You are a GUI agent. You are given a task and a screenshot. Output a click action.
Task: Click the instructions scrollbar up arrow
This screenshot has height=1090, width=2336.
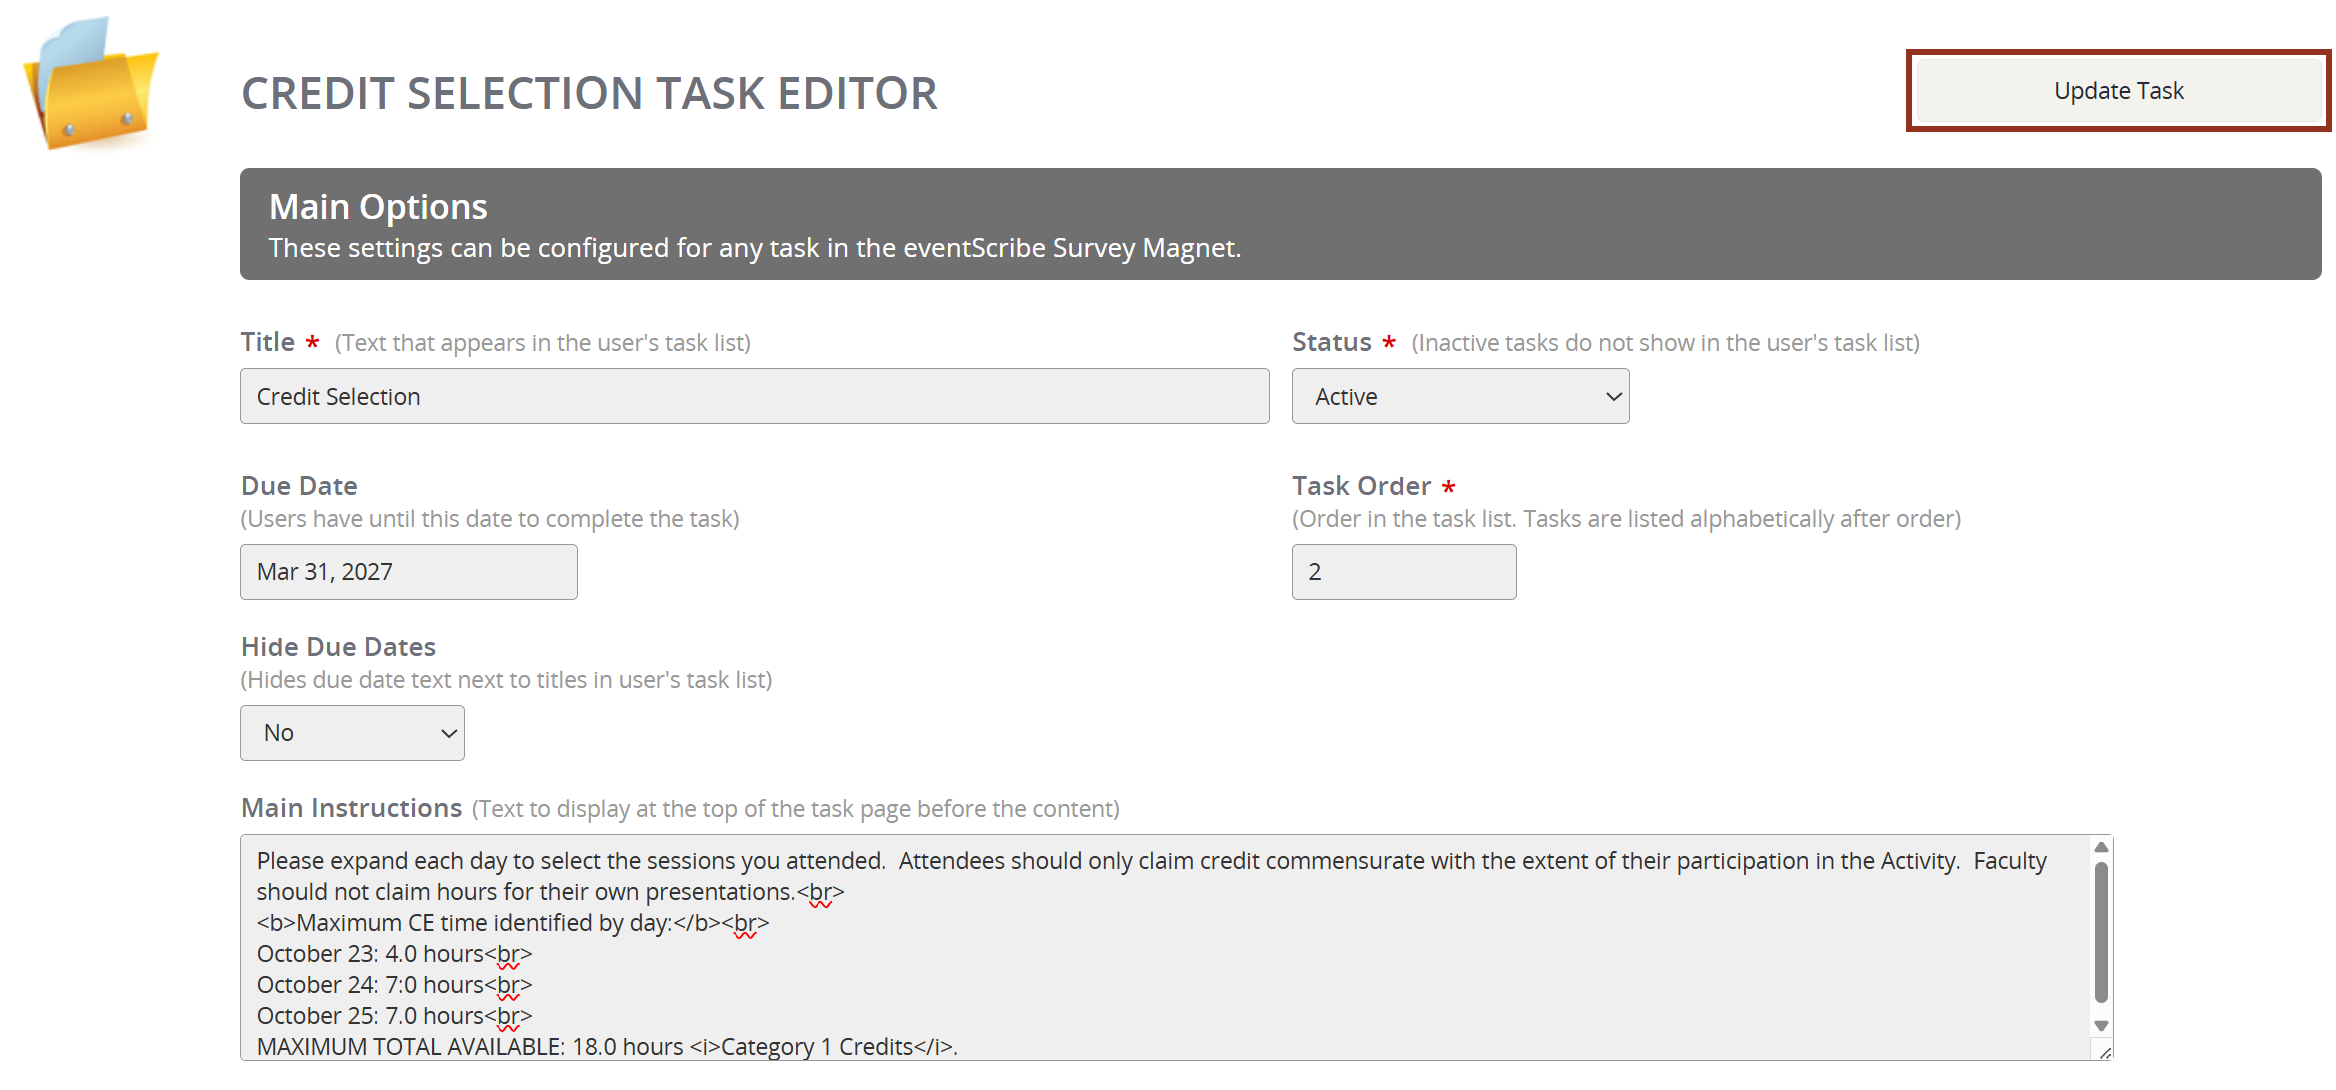click(x=2101, y=847)
